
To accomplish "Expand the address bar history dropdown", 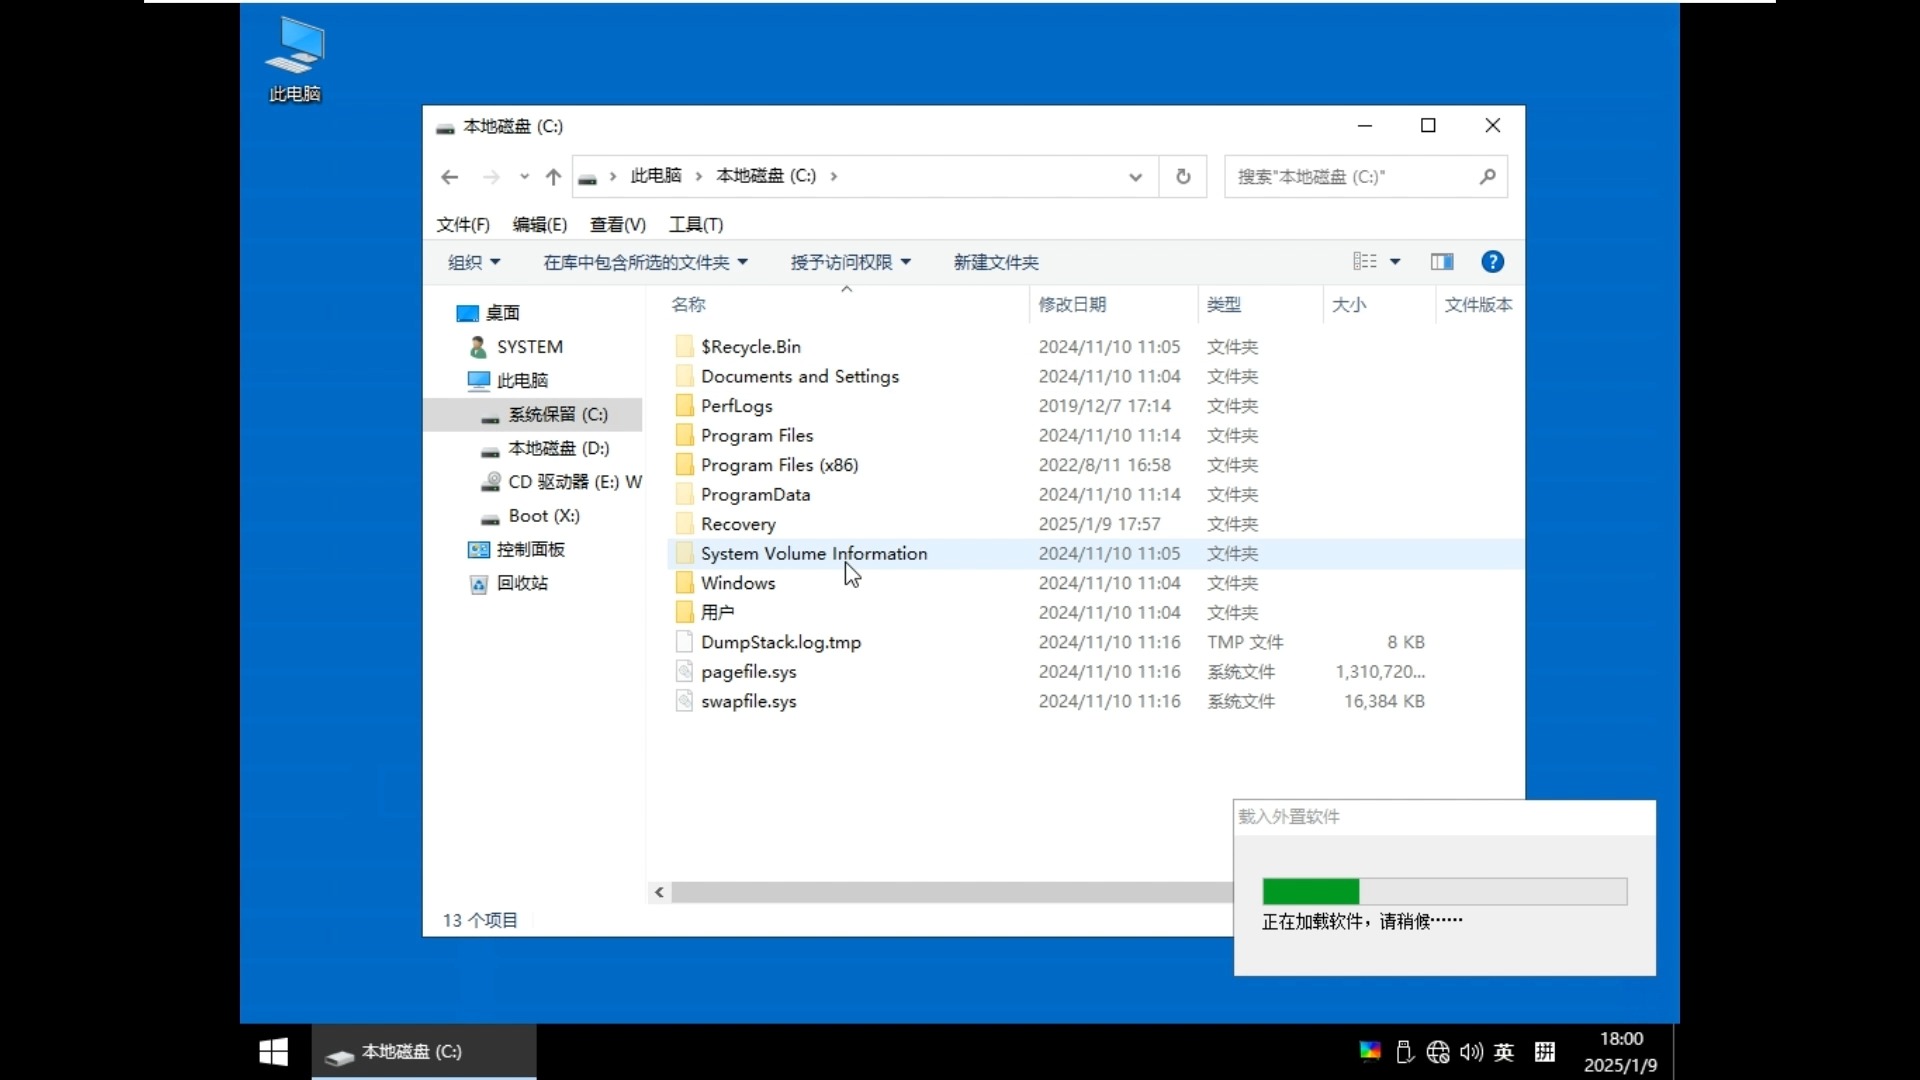I will 1135,177.
